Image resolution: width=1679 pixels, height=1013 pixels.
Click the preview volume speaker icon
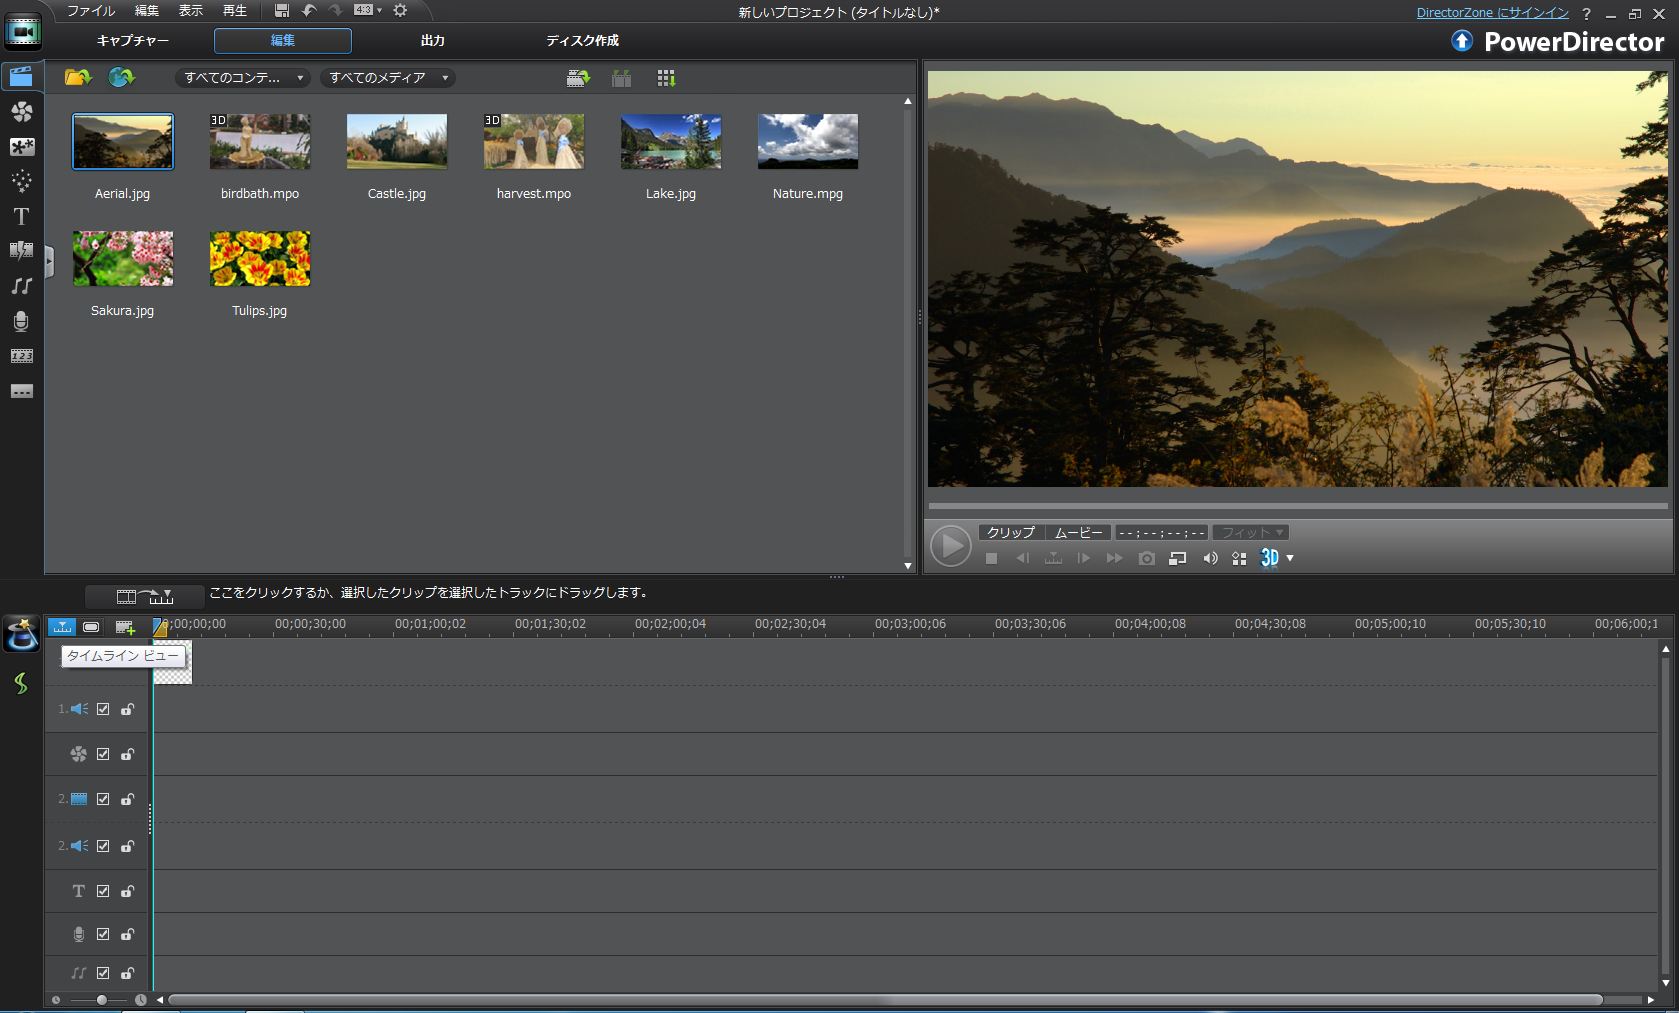(x=1210, y=558)
